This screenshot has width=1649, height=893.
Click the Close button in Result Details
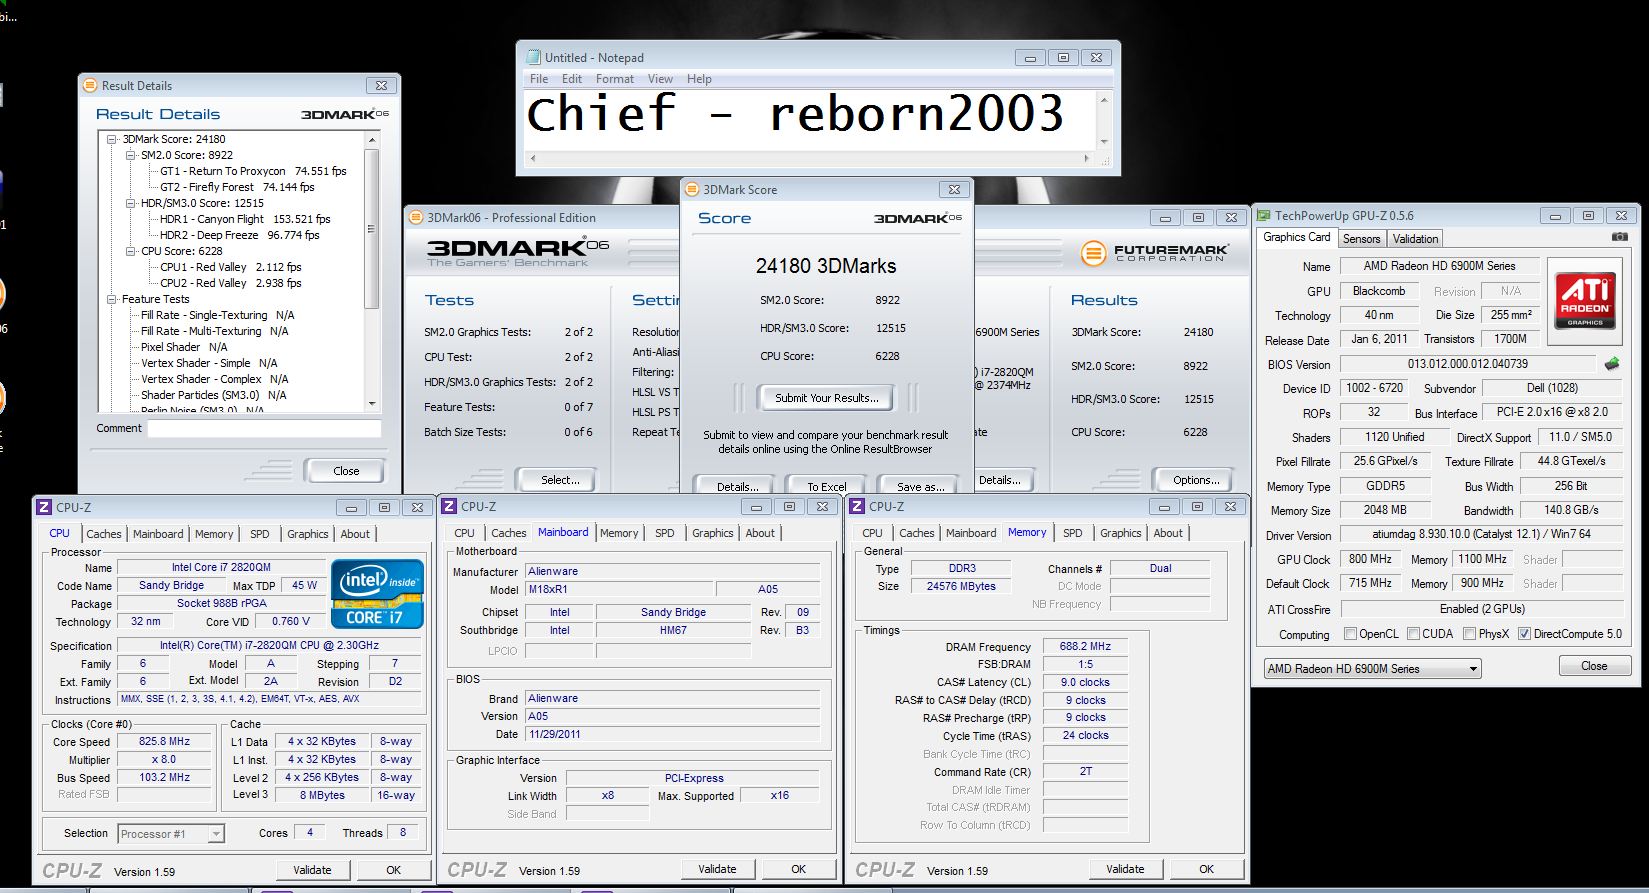(346, 471)
